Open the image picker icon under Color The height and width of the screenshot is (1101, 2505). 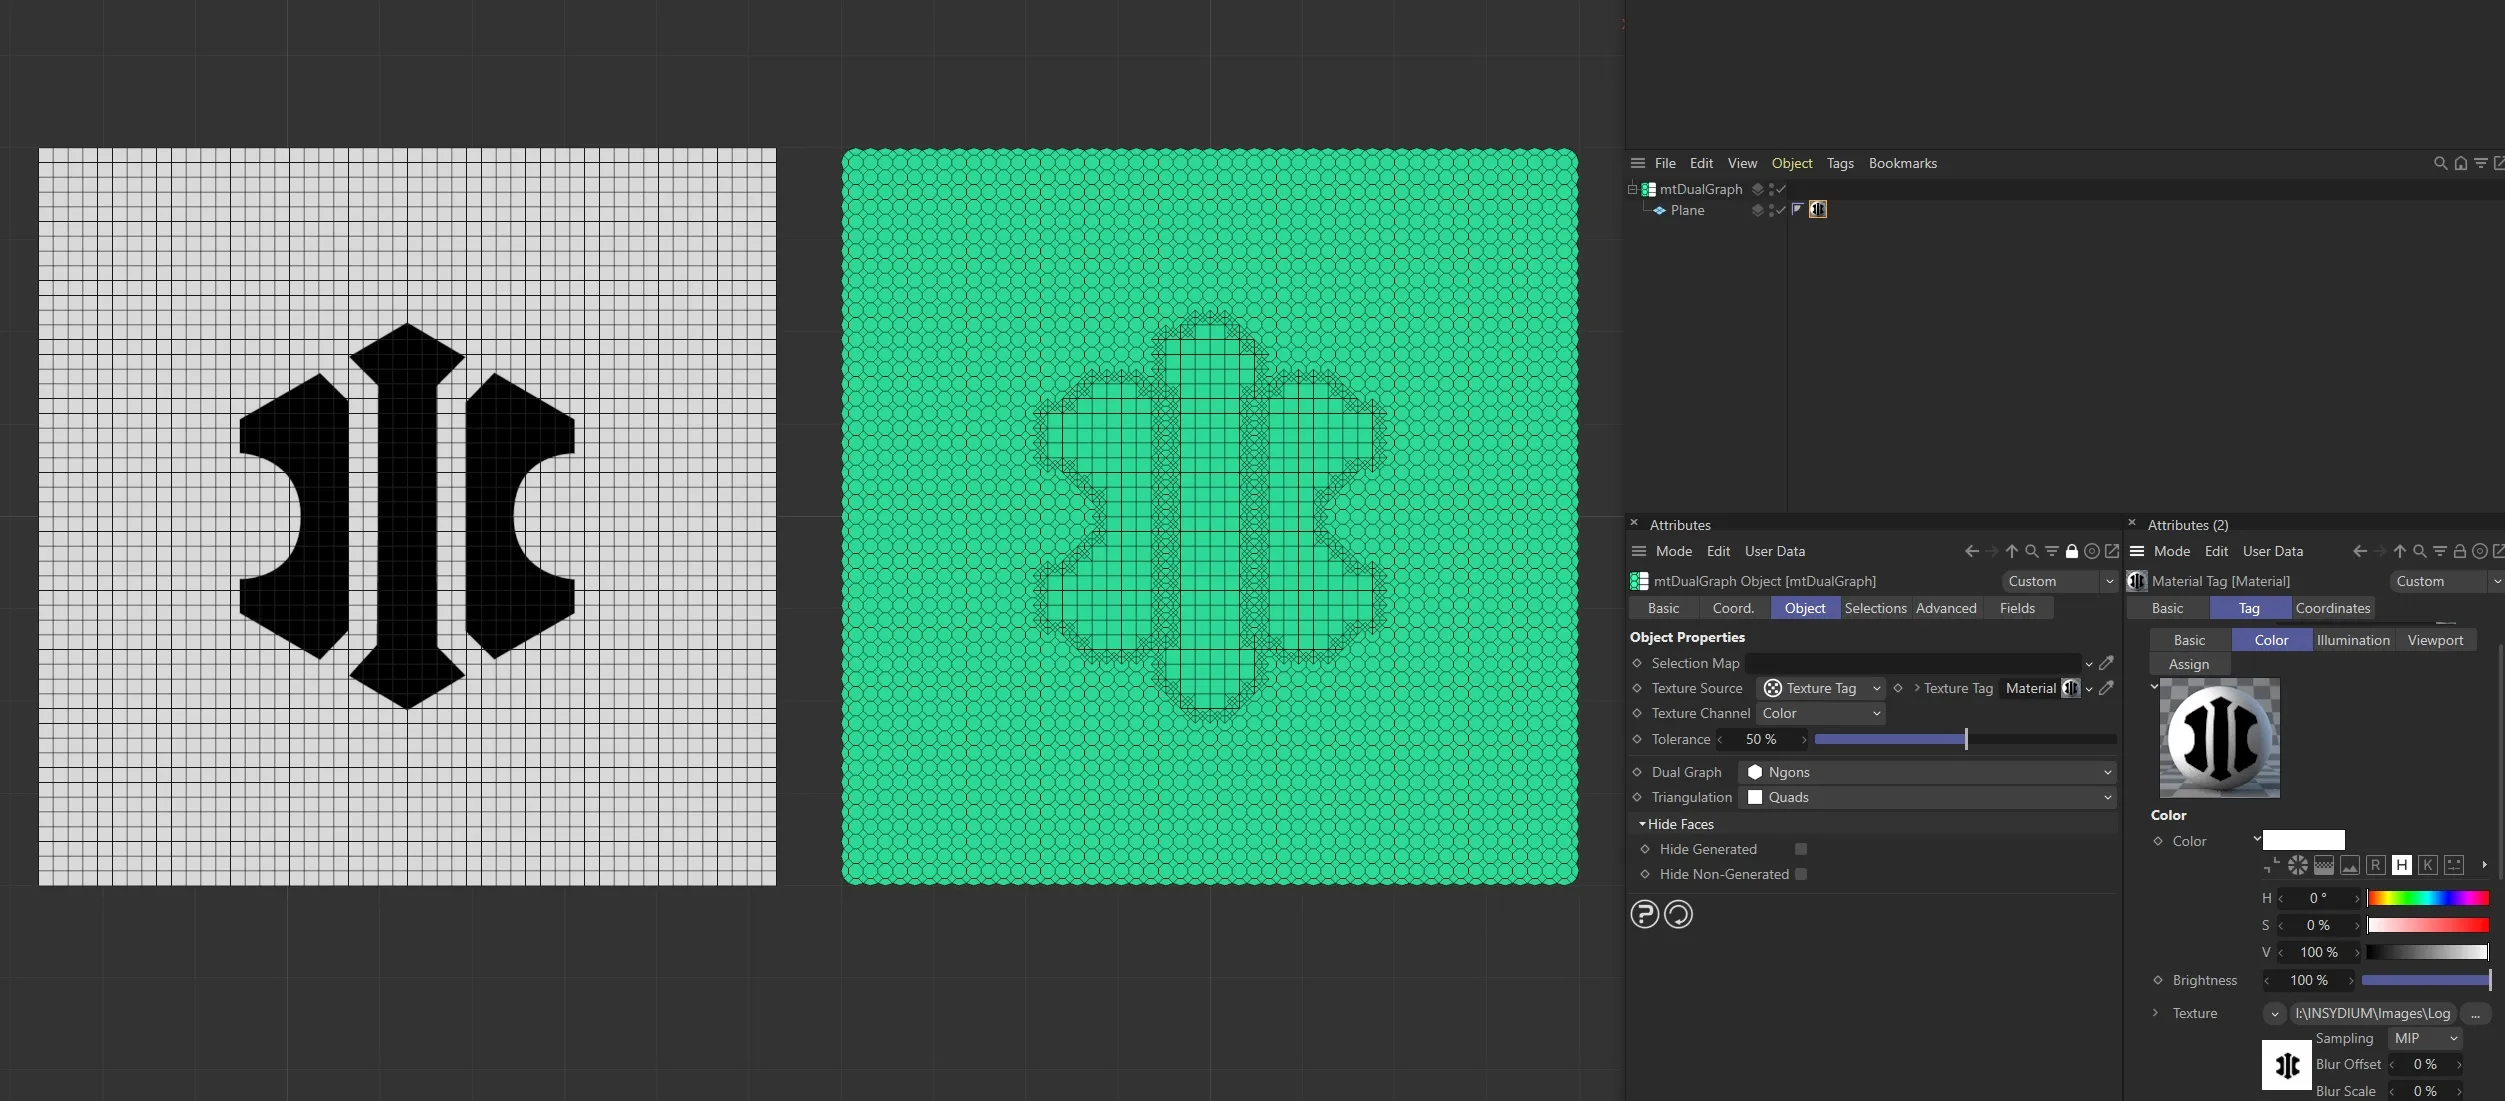coord(2350,865)
